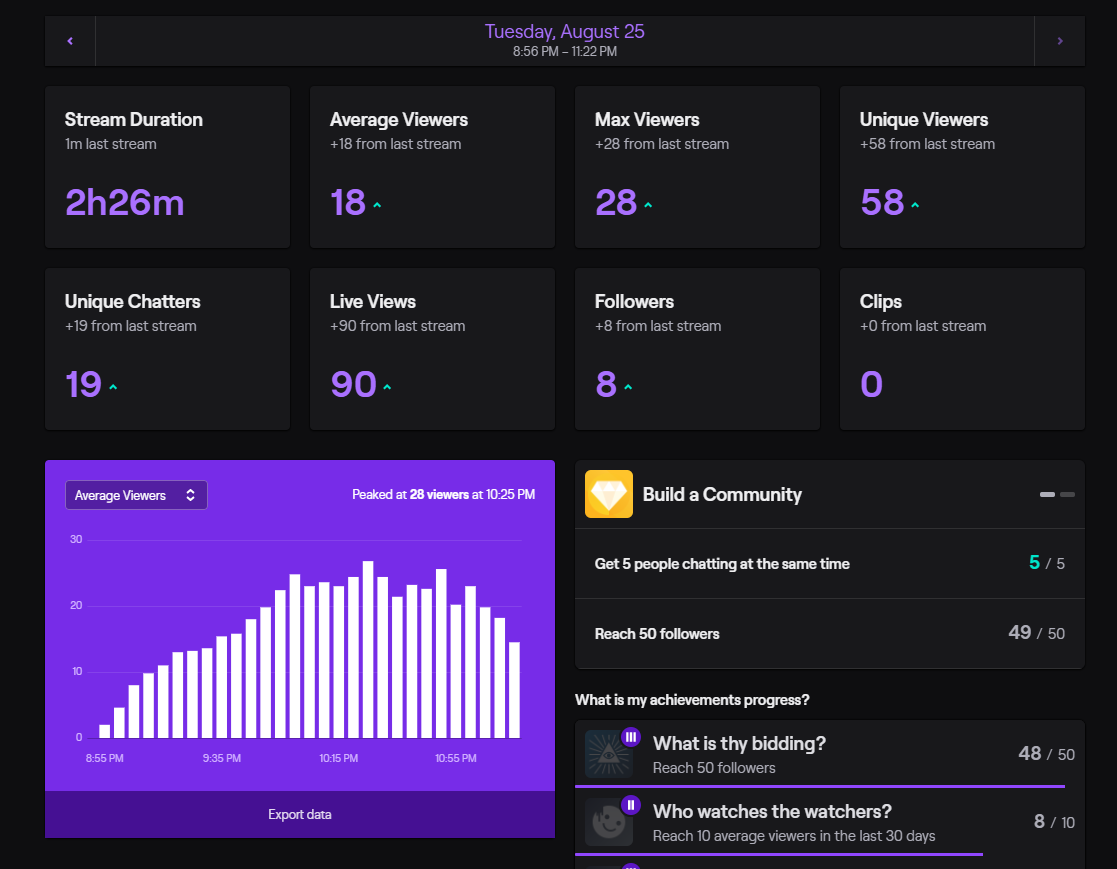This screenshot has width=1117, height=869.
Task: Click the right chevron to view next stream
Action: tap(1060, 40)
